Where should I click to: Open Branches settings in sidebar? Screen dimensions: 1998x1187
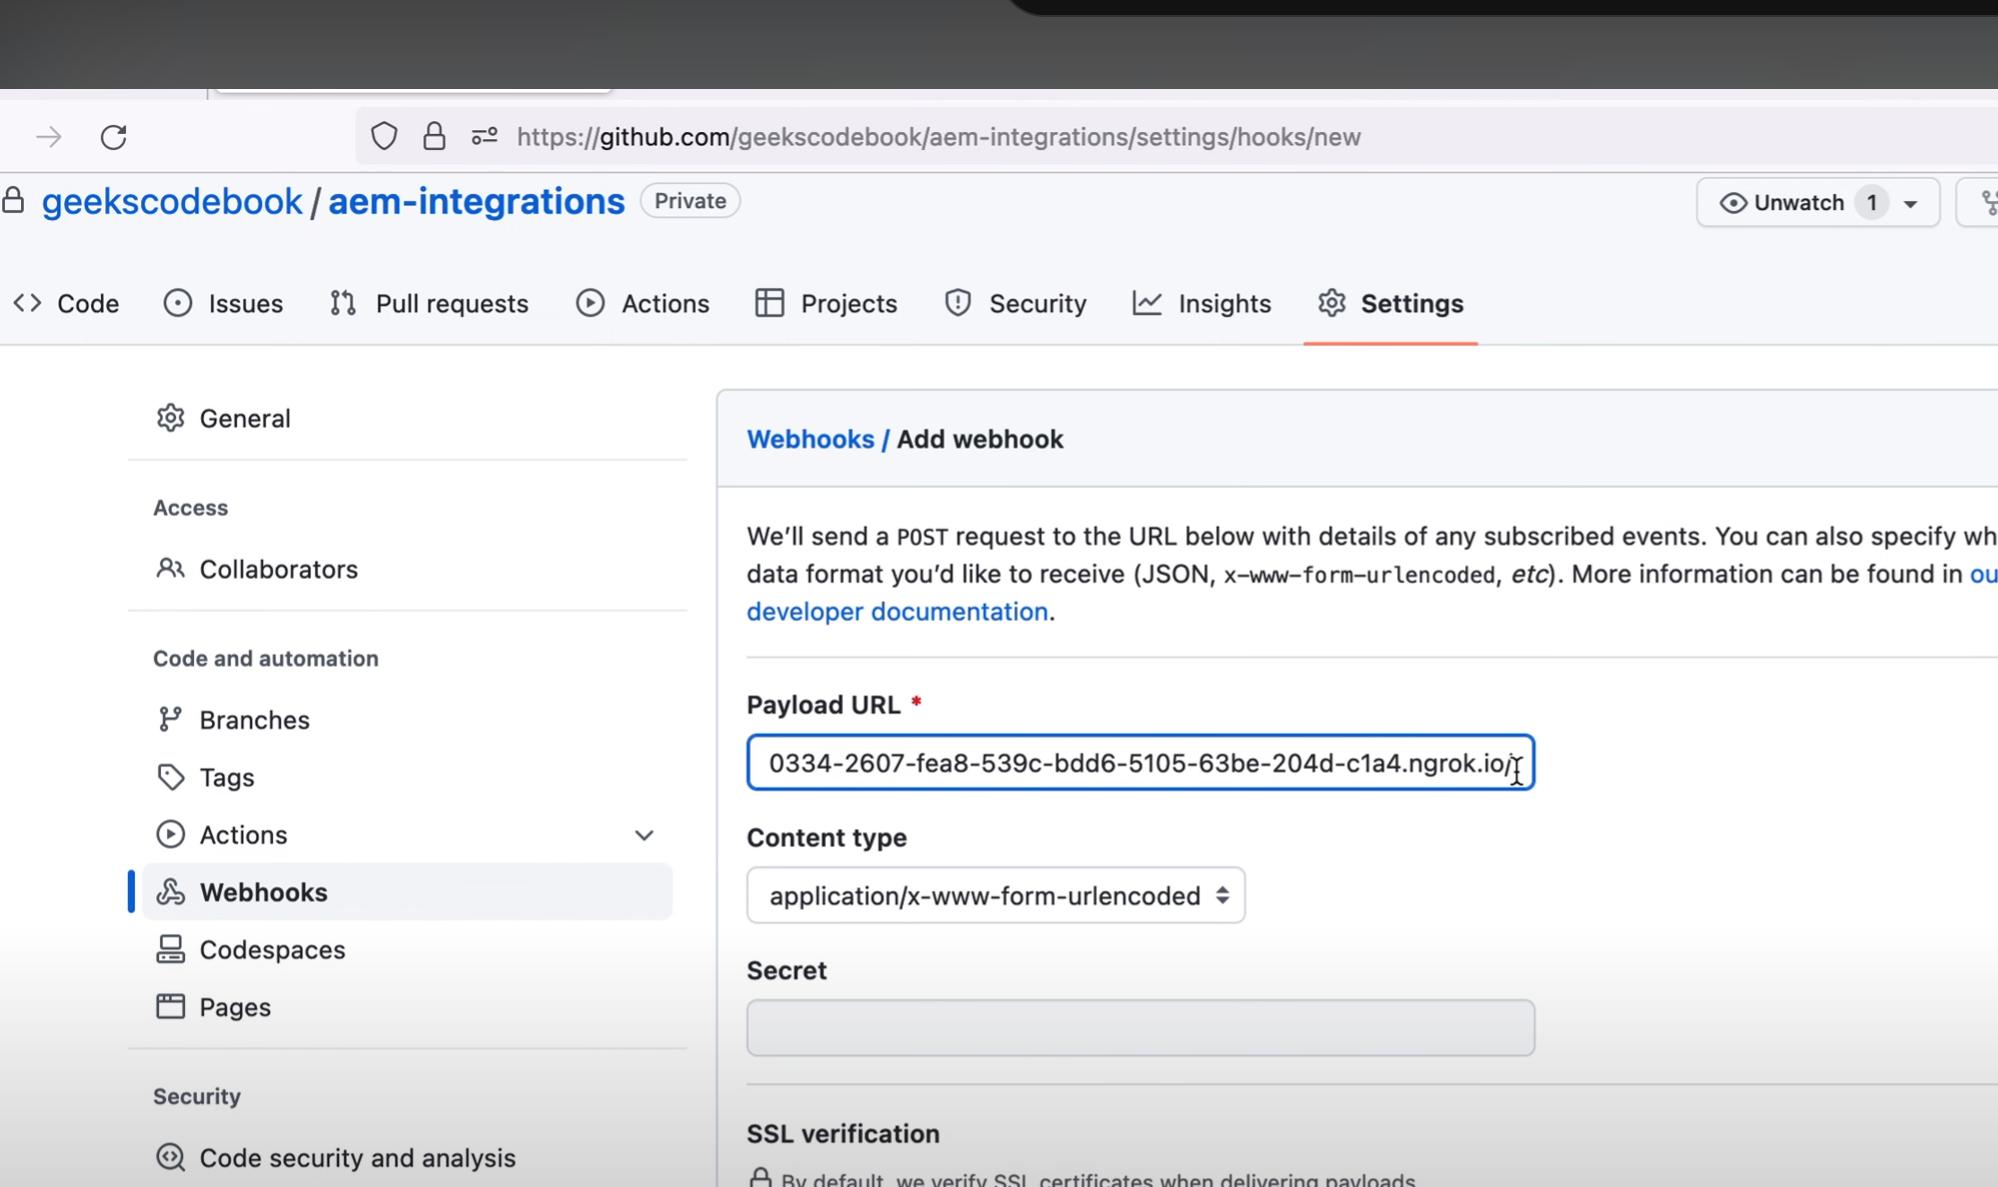click(x=233, y=720)
